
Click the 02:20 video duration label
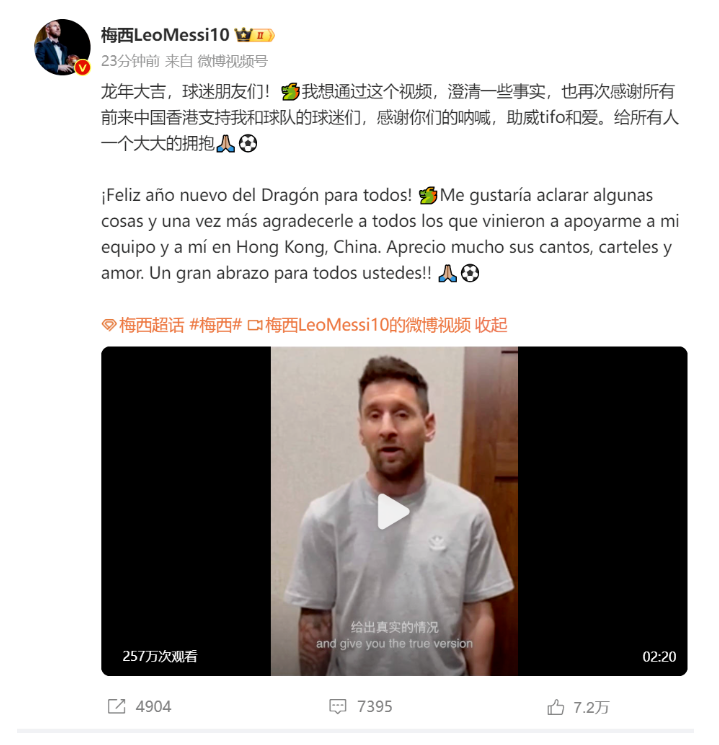659,657
